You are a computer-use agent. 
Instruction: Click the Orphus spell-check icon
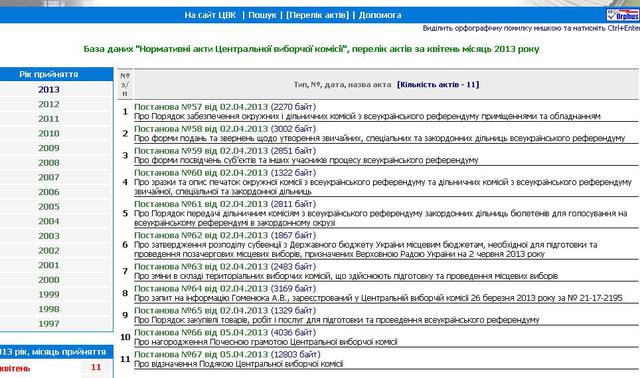pos(623,15)
